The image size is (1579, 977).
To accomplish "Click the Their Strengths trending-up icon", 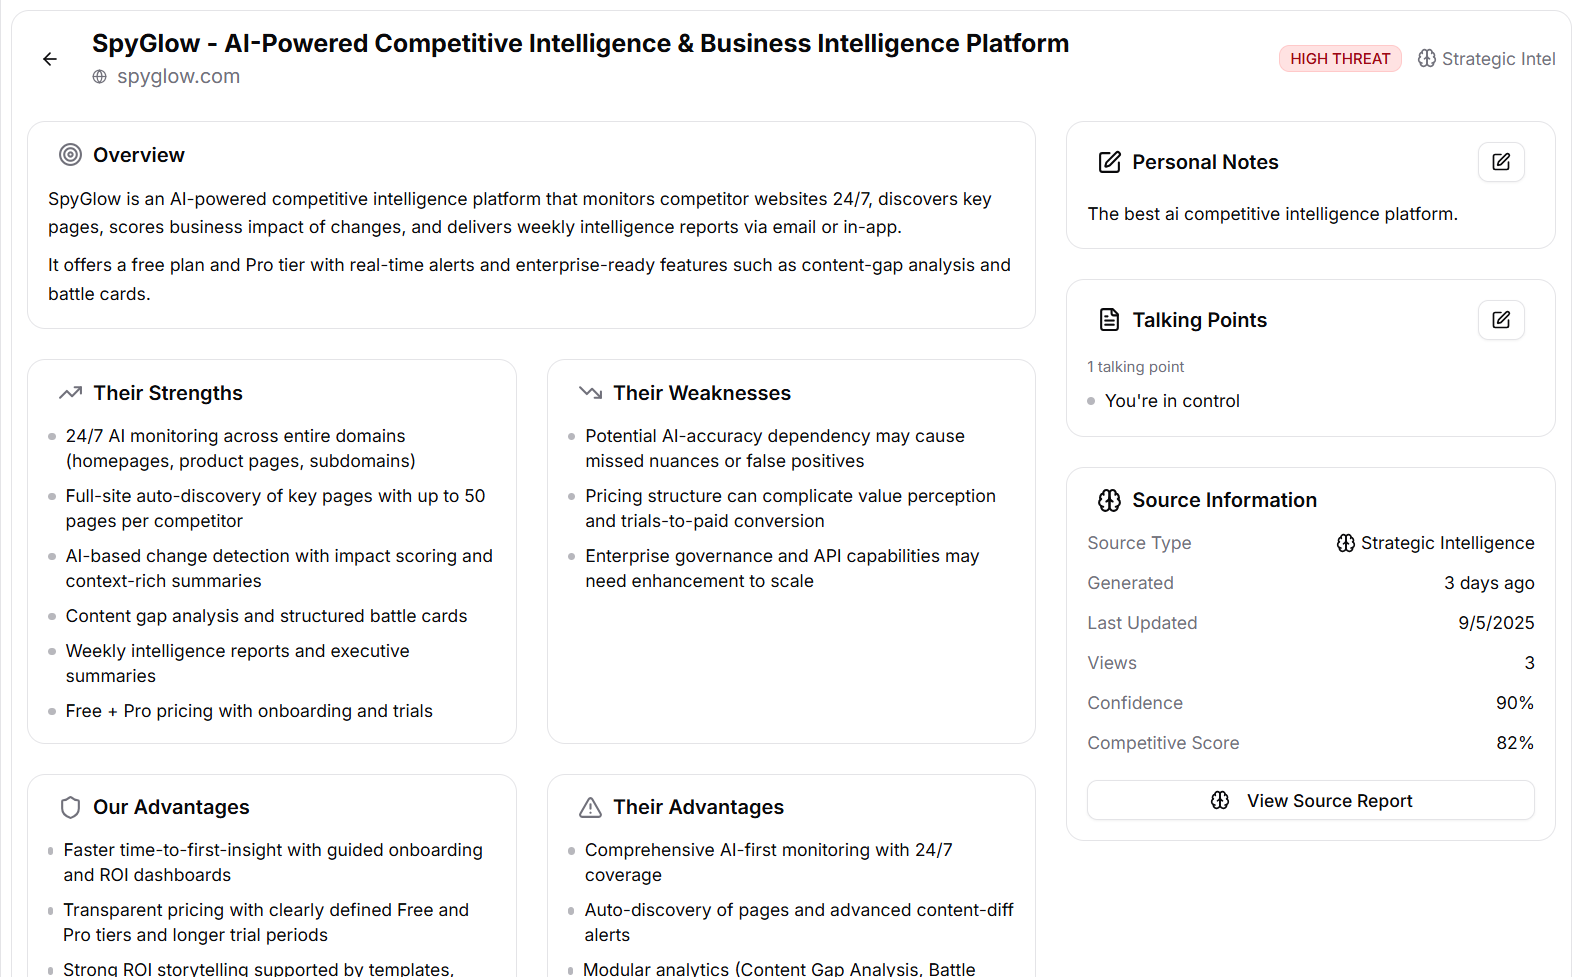I will pyautogui.click(x=70, y=393).
